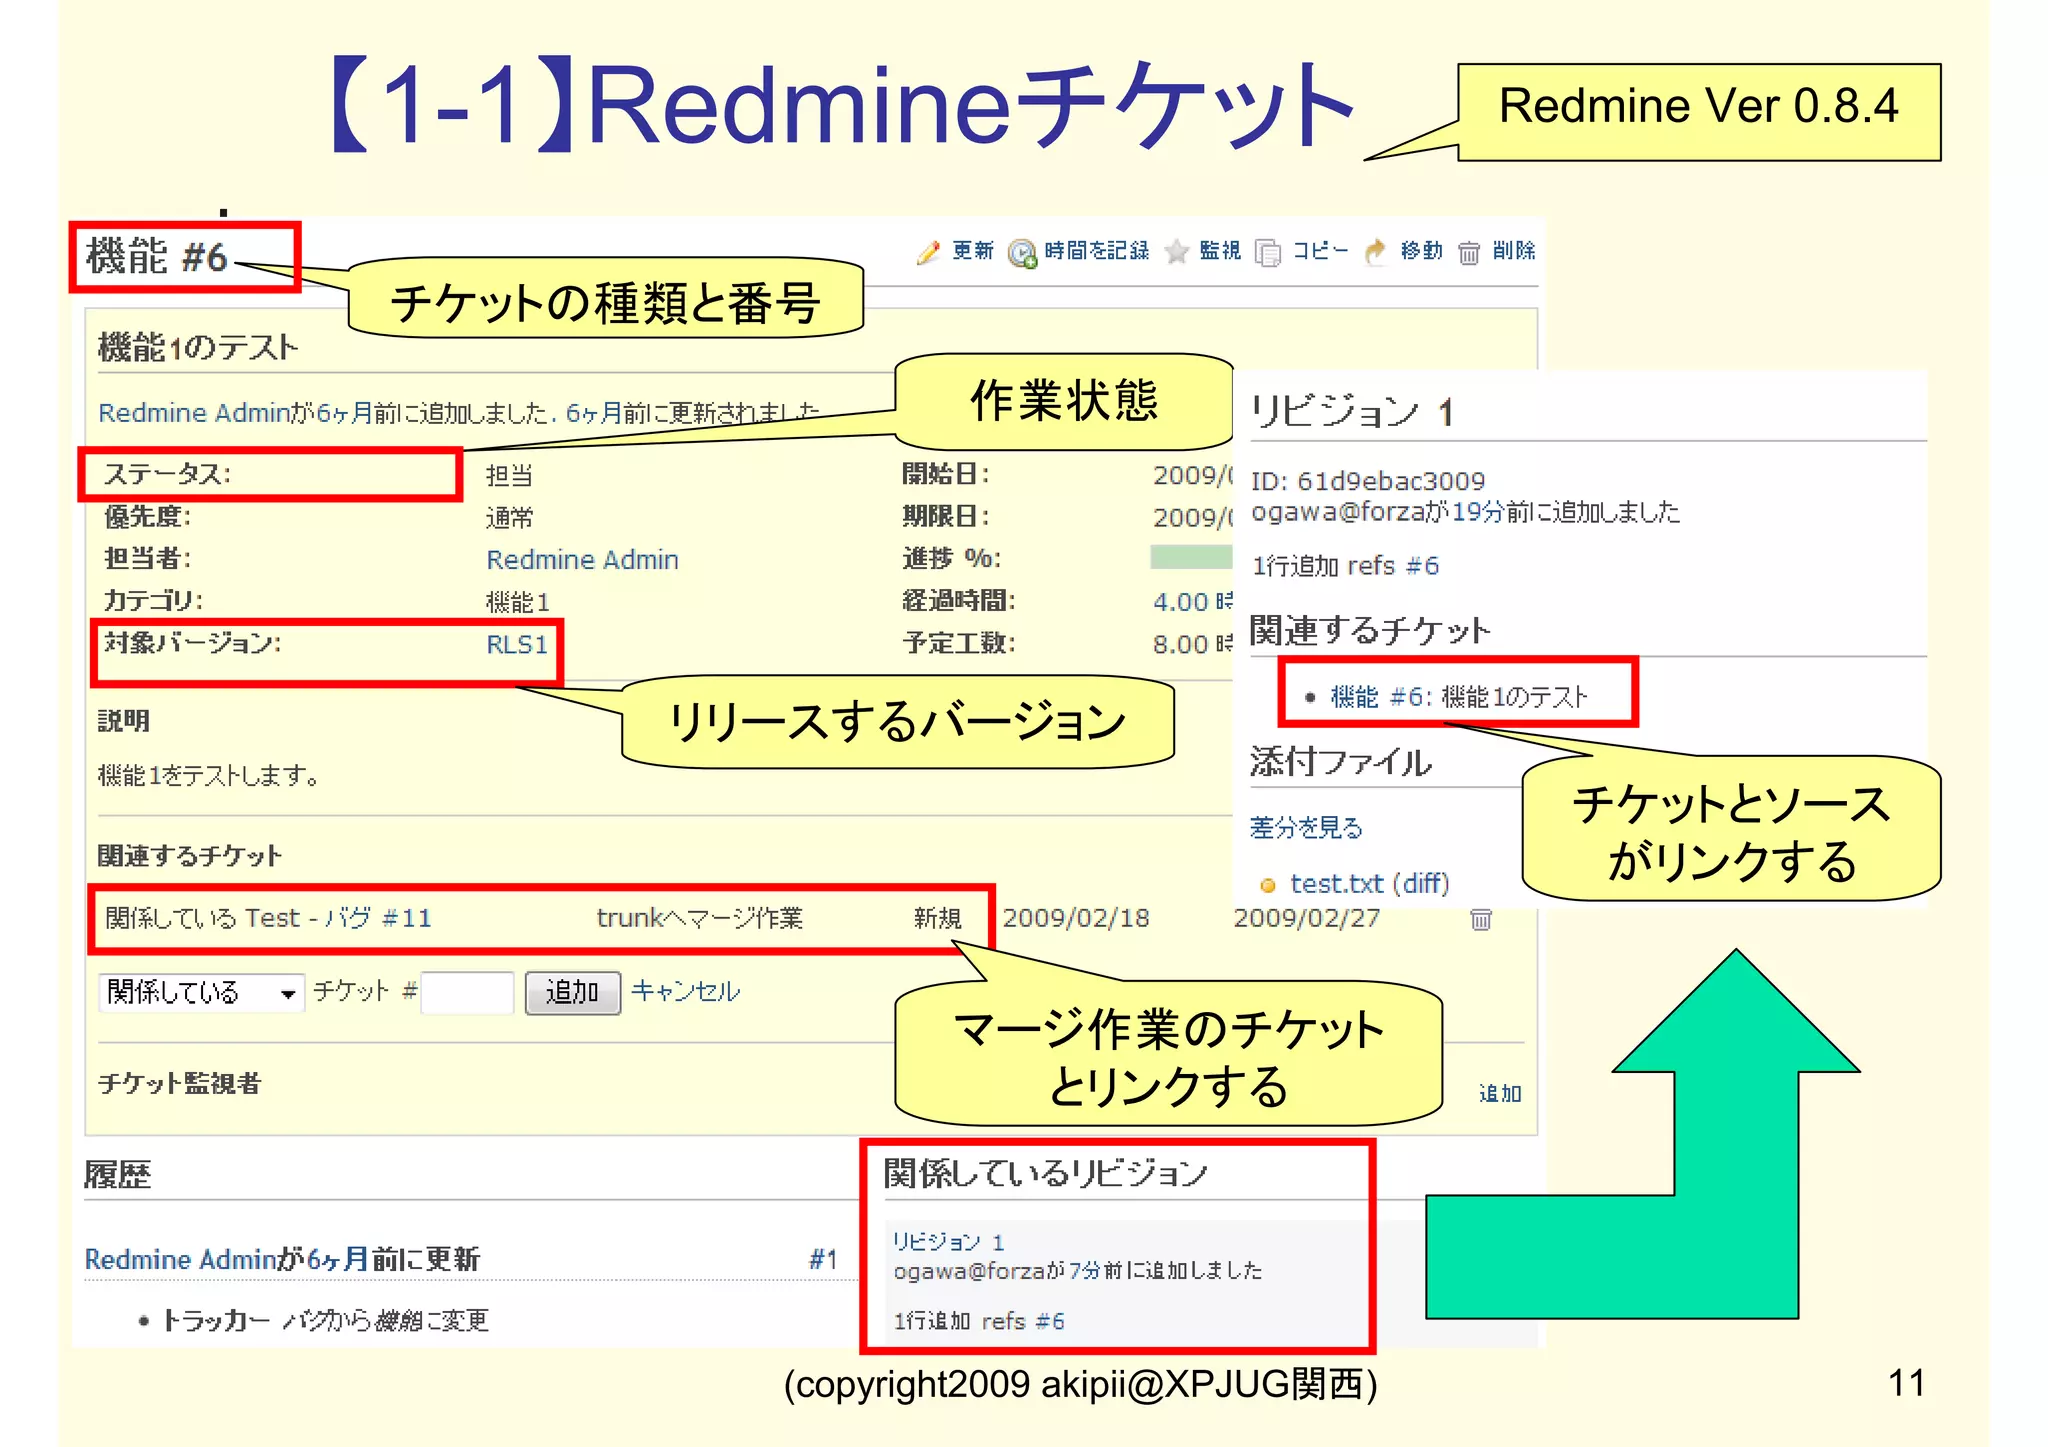
Task: Click the 追加 link for ticket watchers
Action: click(x=1500, y=1094)
